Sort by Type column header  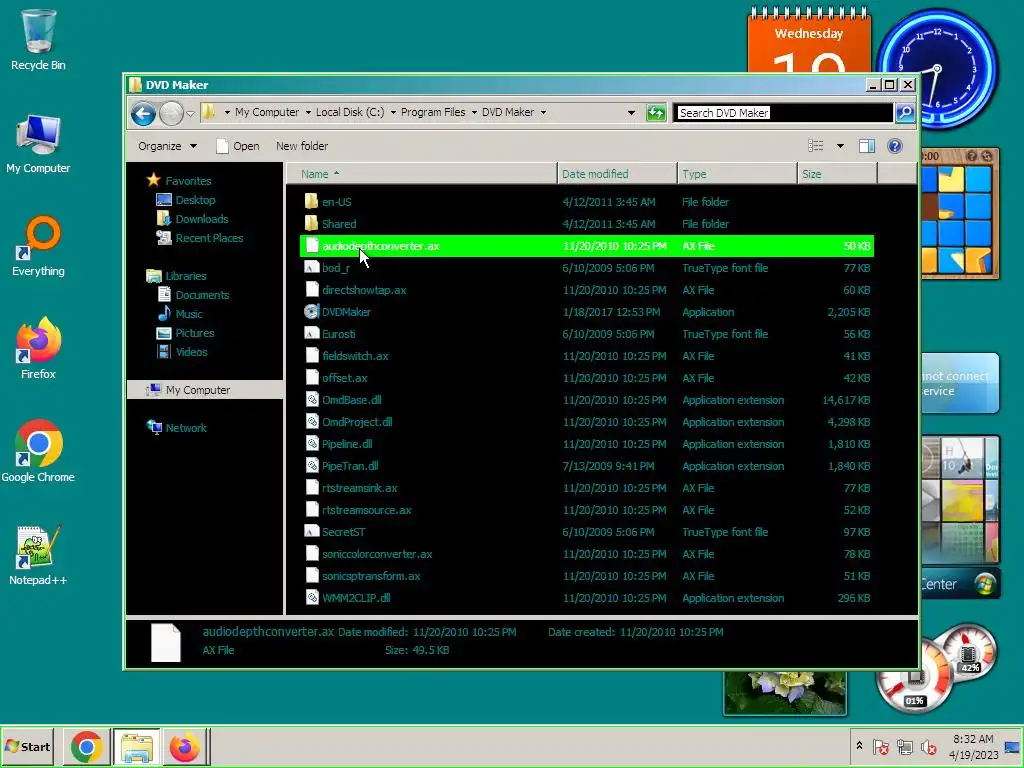tap(737, 174)
